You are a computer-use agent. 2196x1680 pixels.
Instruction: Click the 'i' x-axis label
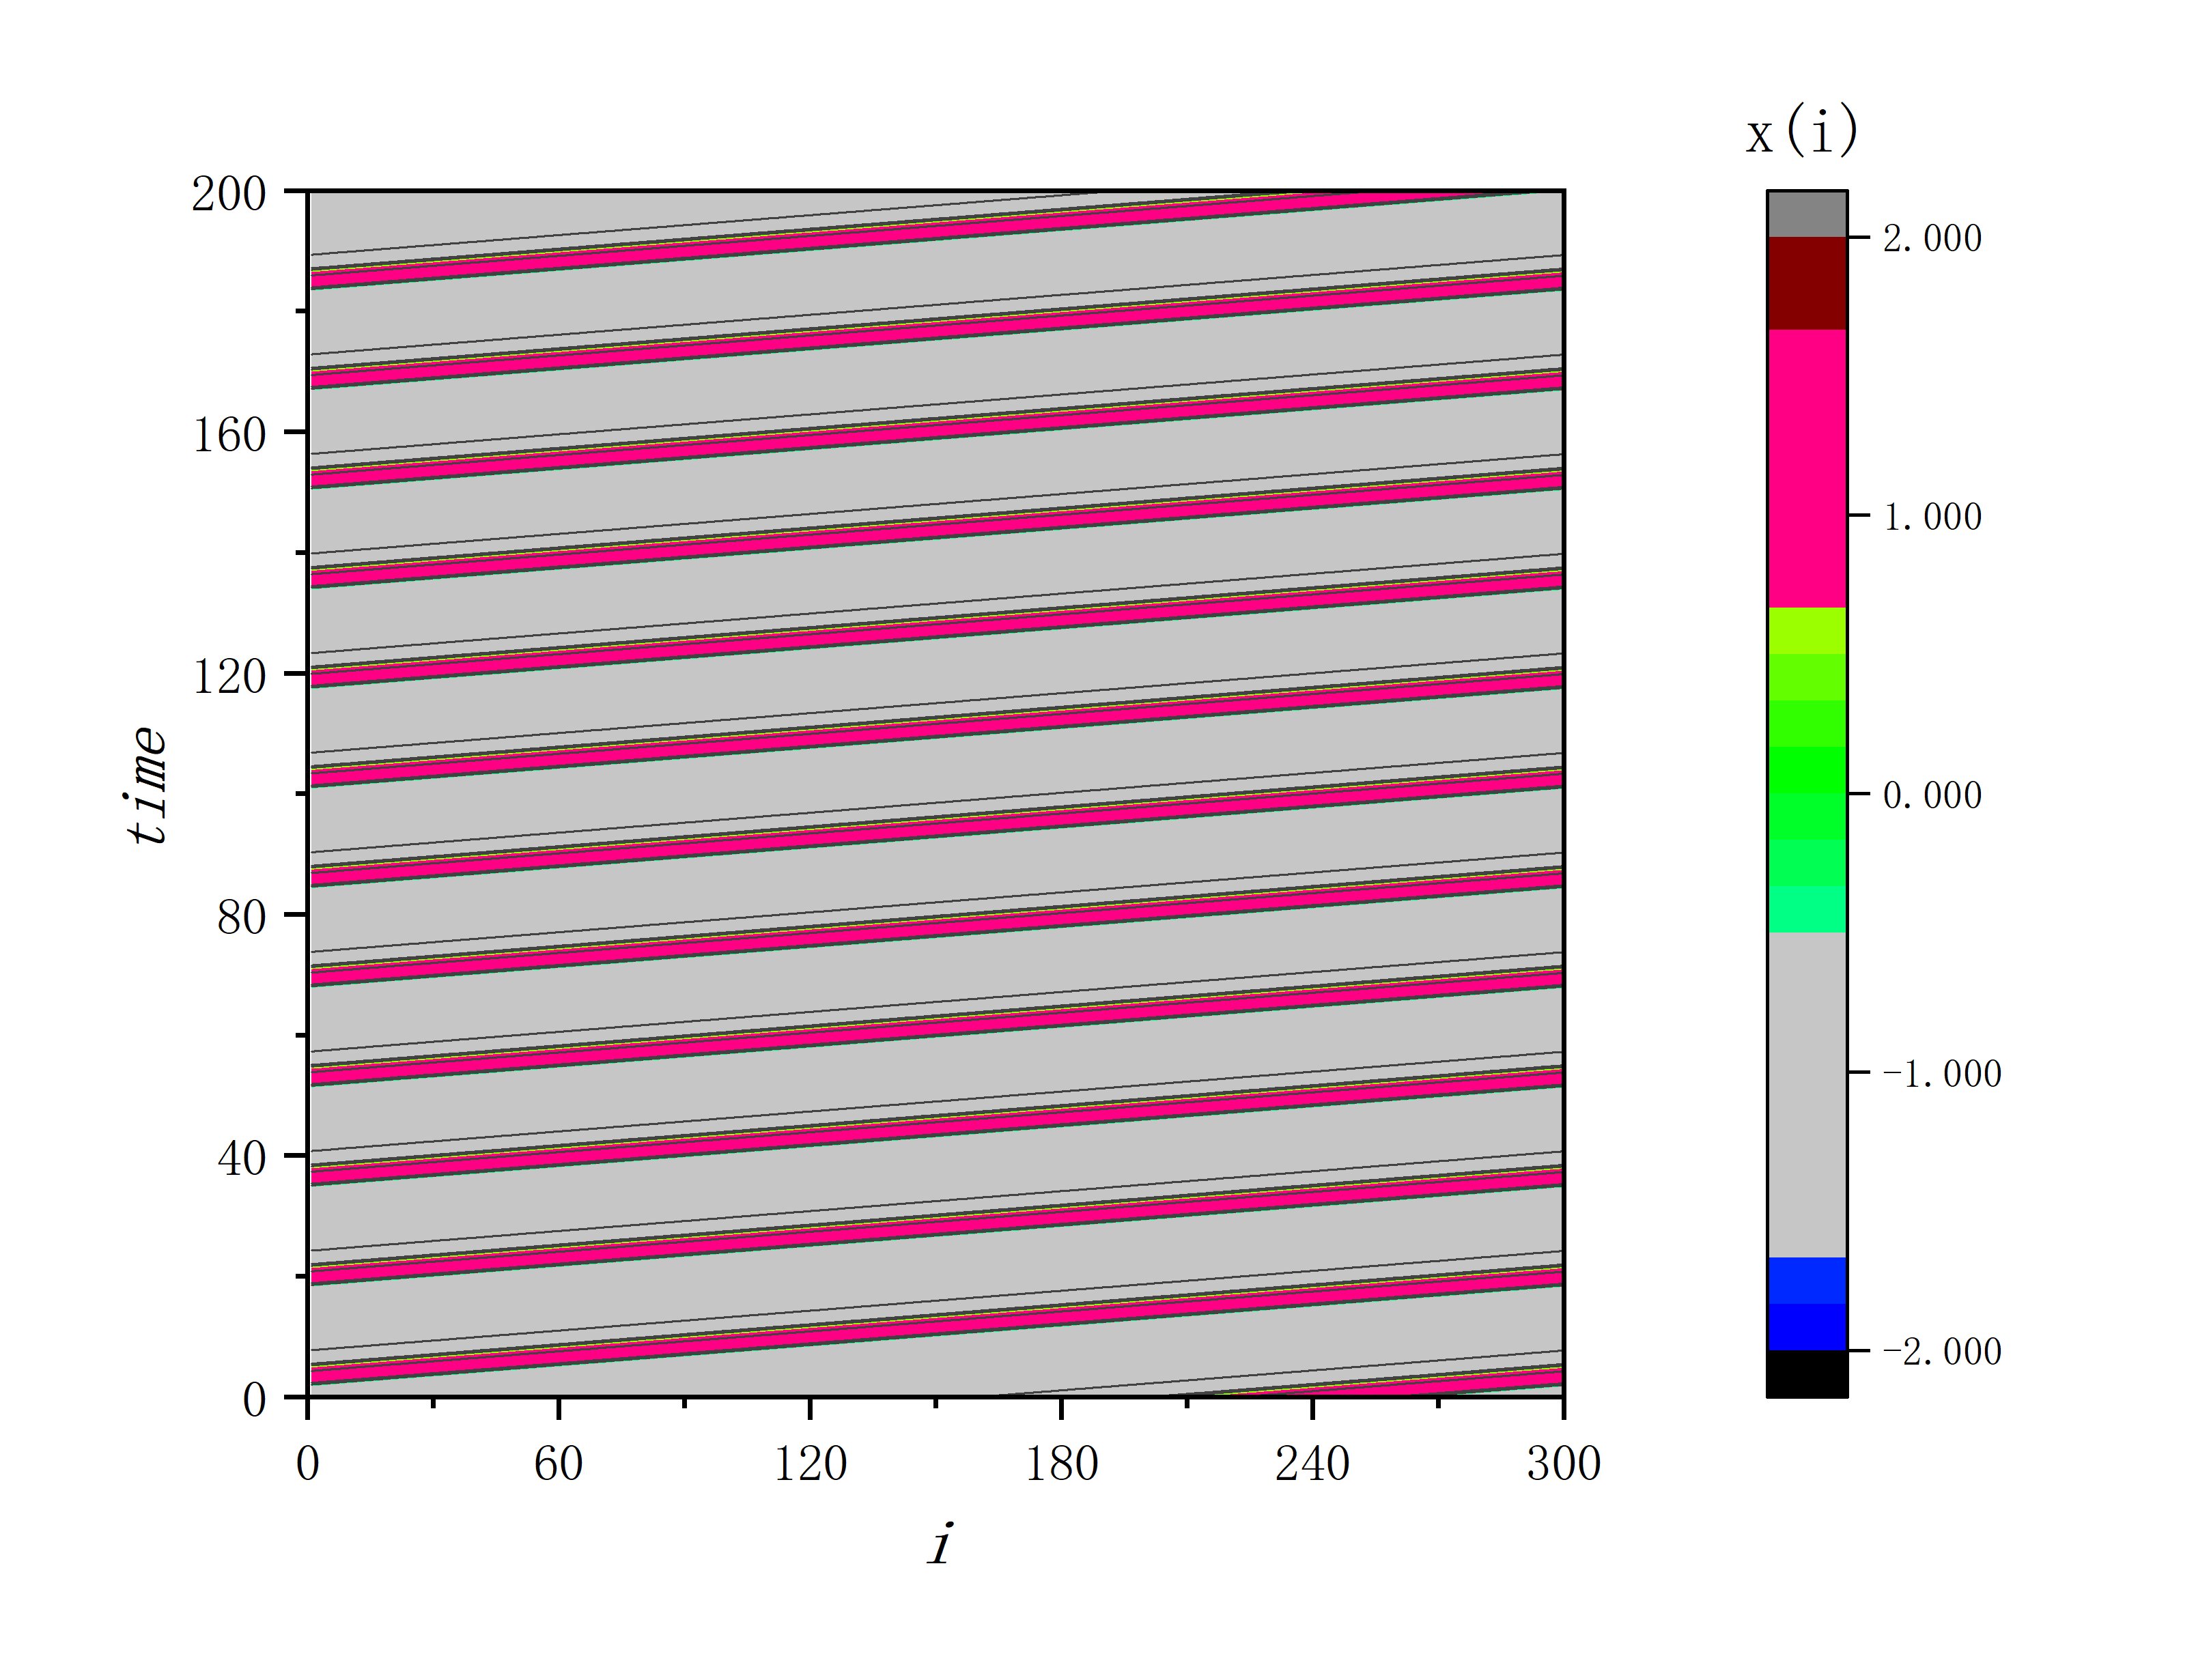(940, 1543)
